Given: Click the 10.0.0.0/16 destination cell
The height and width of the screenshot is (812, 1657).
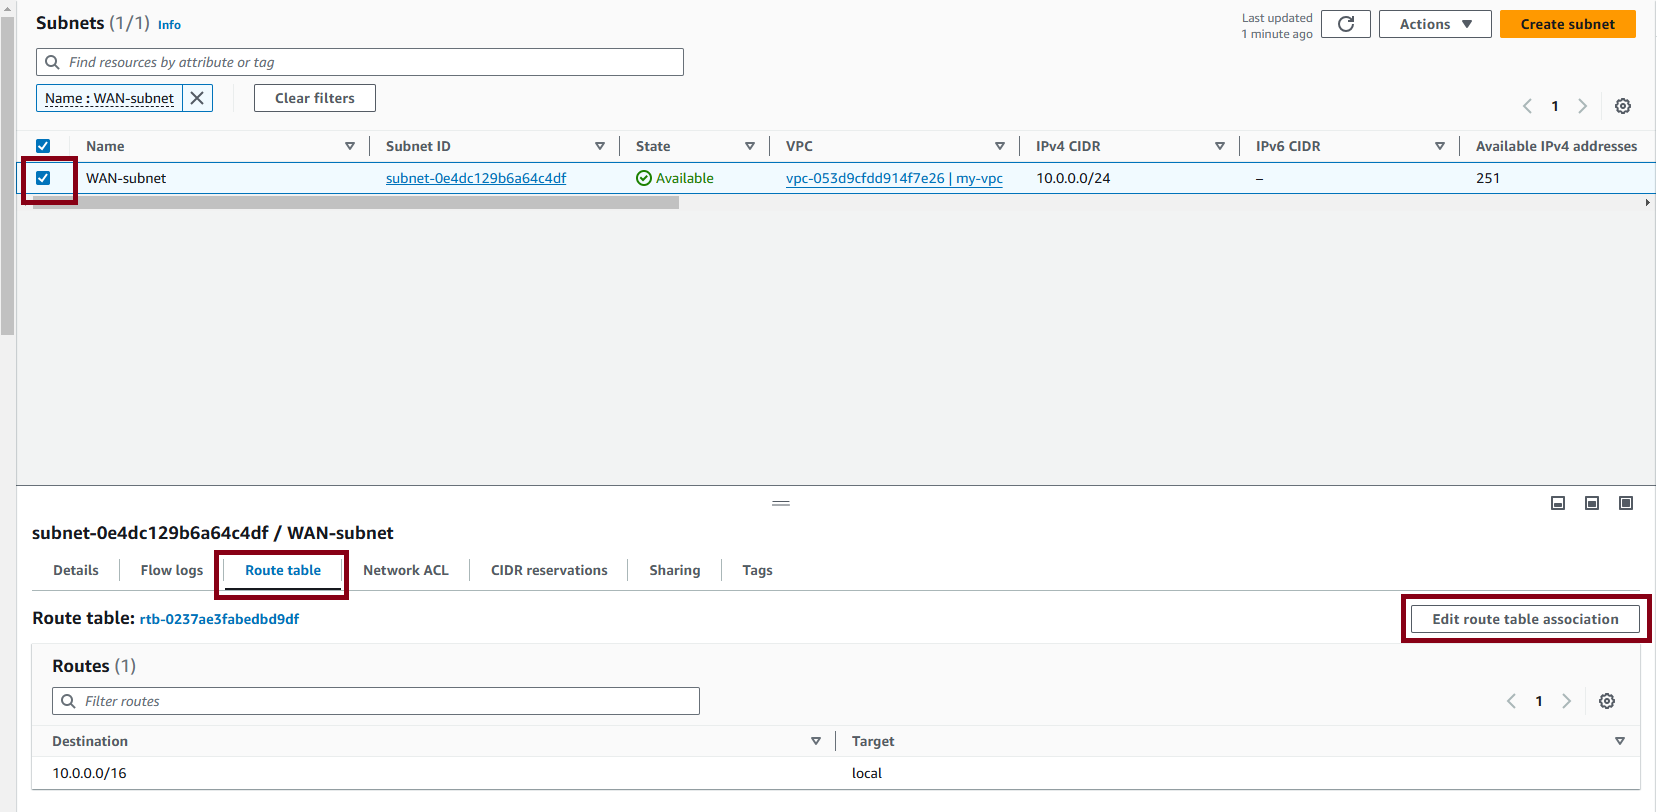Looking at the screenshot, I should coord(89,773).
